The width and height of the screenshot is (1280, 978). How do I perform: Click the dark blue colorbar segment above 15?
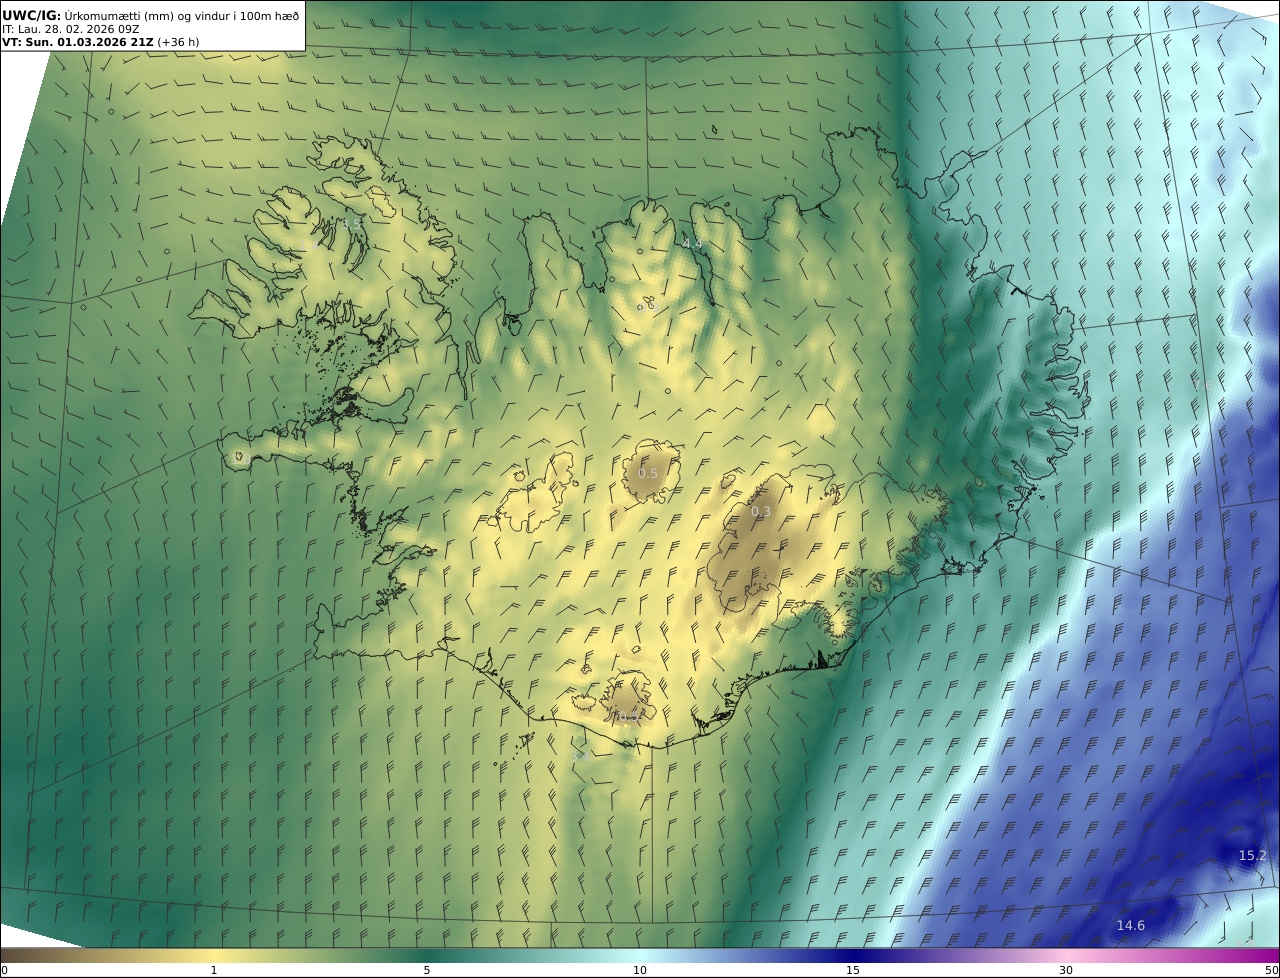(853, 955)
